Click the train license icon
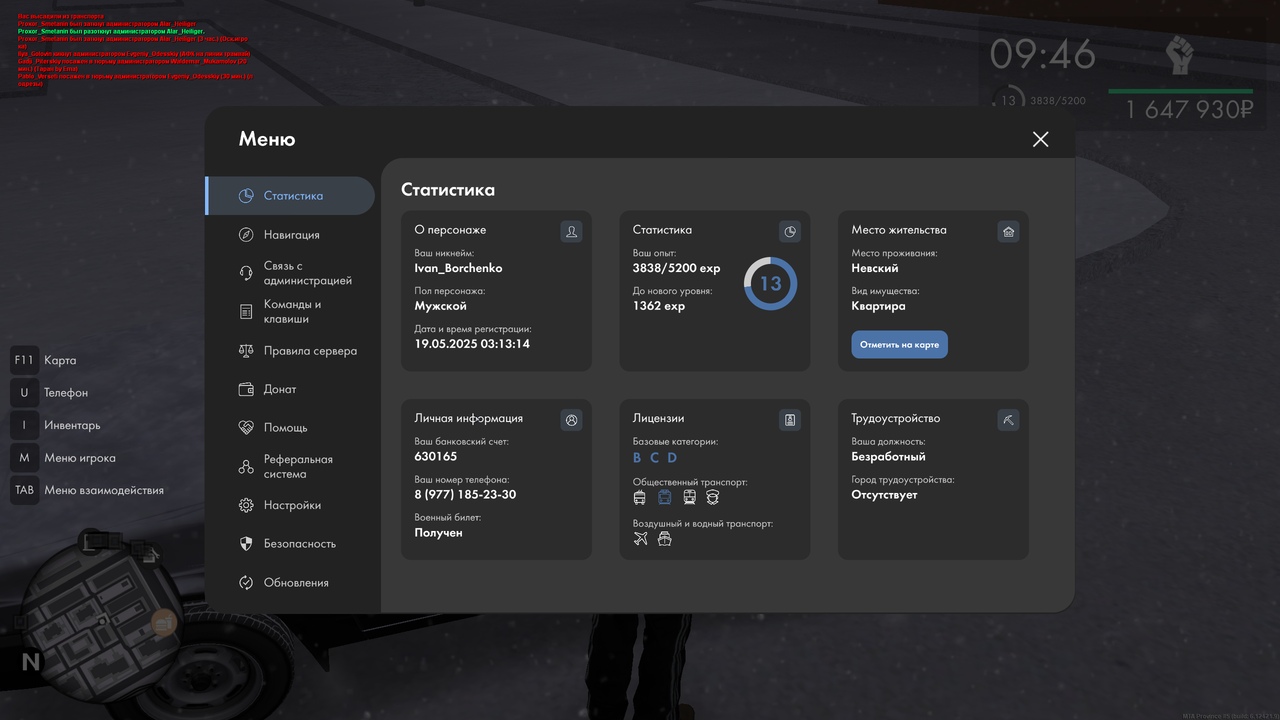The image size is (1280, 720). 689,497
